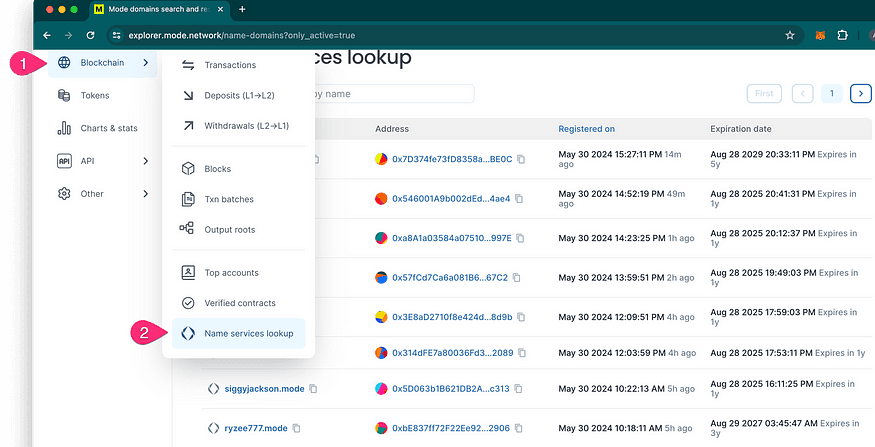Viewport: 875px width, 447px height.
Task: Open the API sidebar menu
Action: tap(88, 161)
